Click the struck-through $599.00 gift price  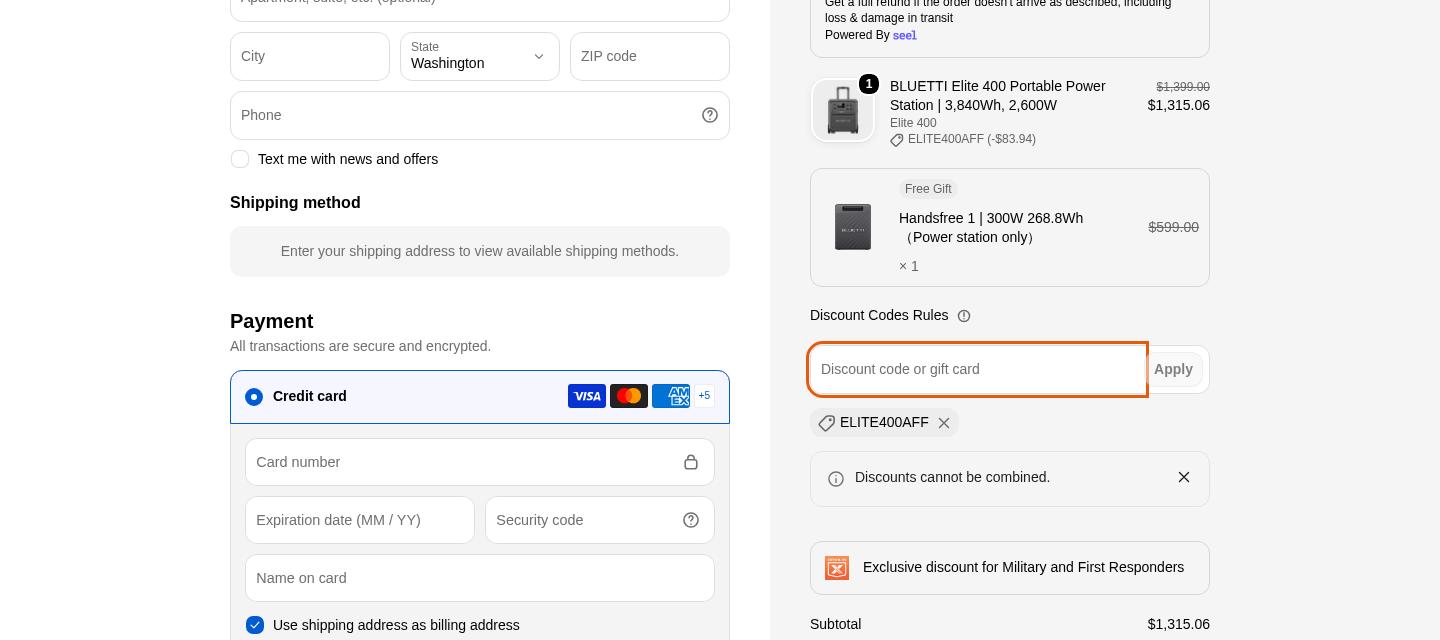[1173, 227]
